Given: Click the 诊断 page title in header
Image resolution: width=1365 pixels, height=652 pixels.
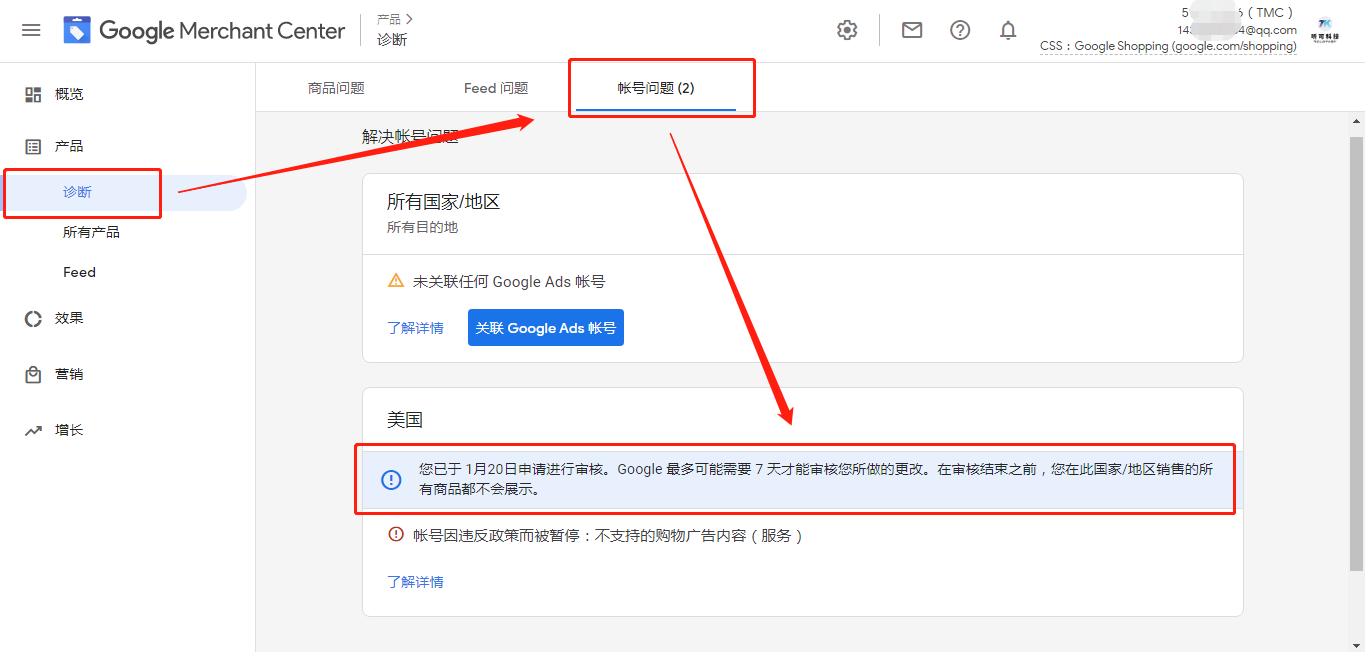Looking at the screenshot, I should (x=392, y=41).
